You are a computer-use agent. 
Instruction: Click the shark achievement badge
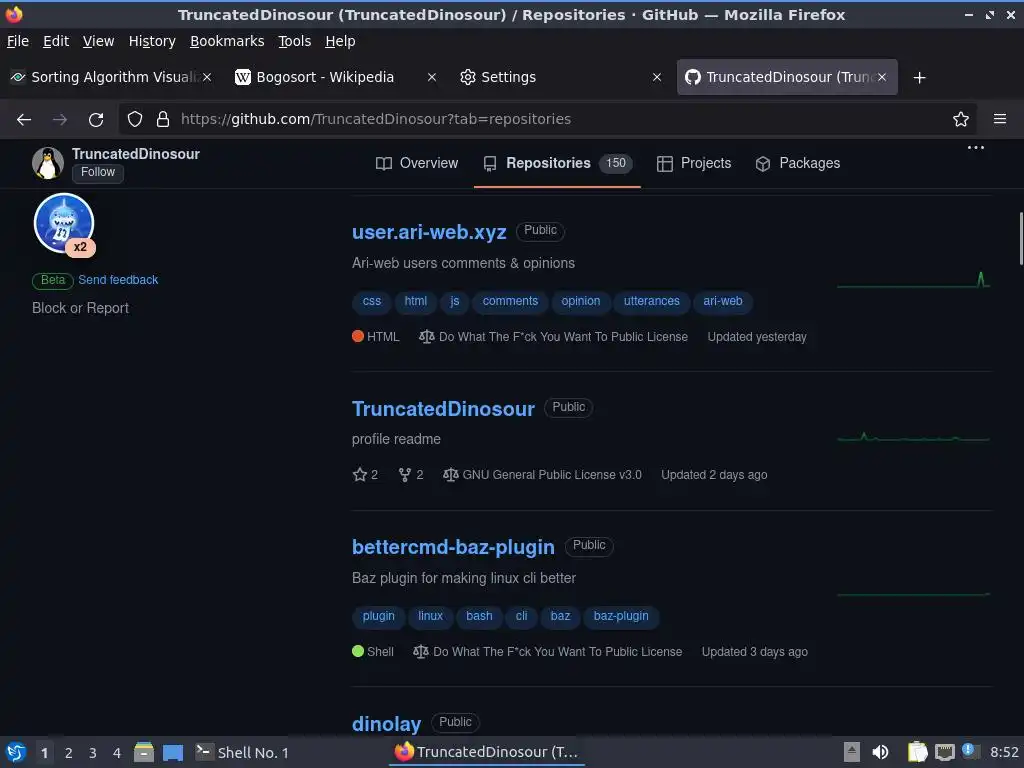[64, 223]
